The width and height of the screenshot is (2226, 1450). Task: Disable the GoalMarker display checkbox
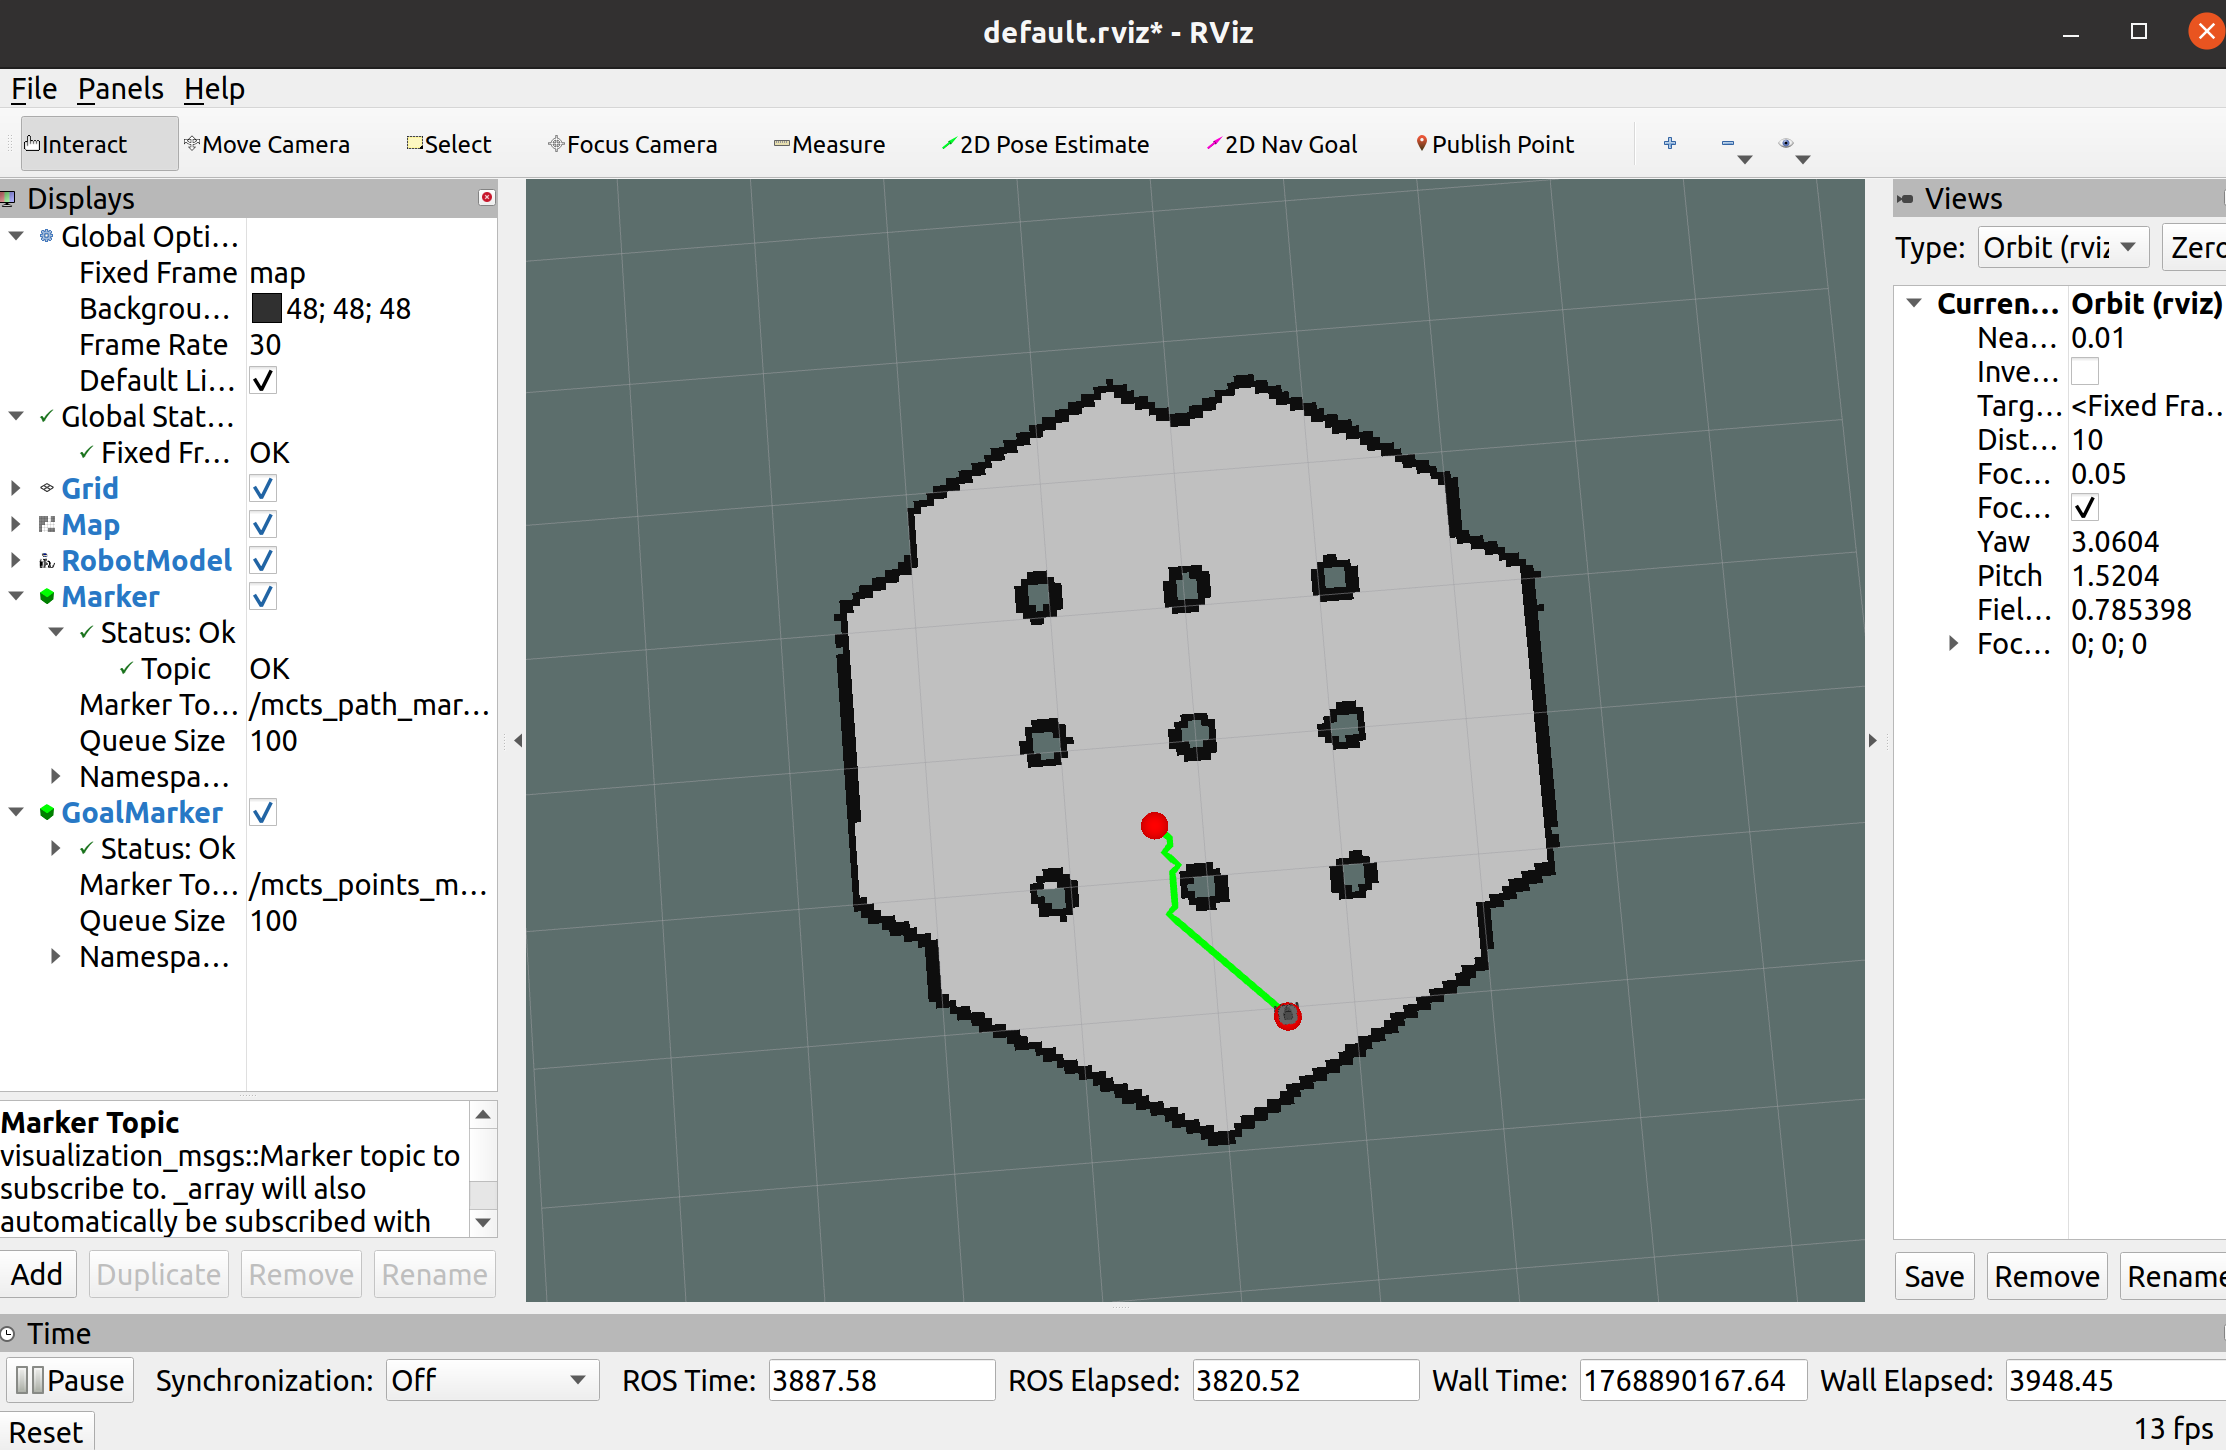pos(263,813)
